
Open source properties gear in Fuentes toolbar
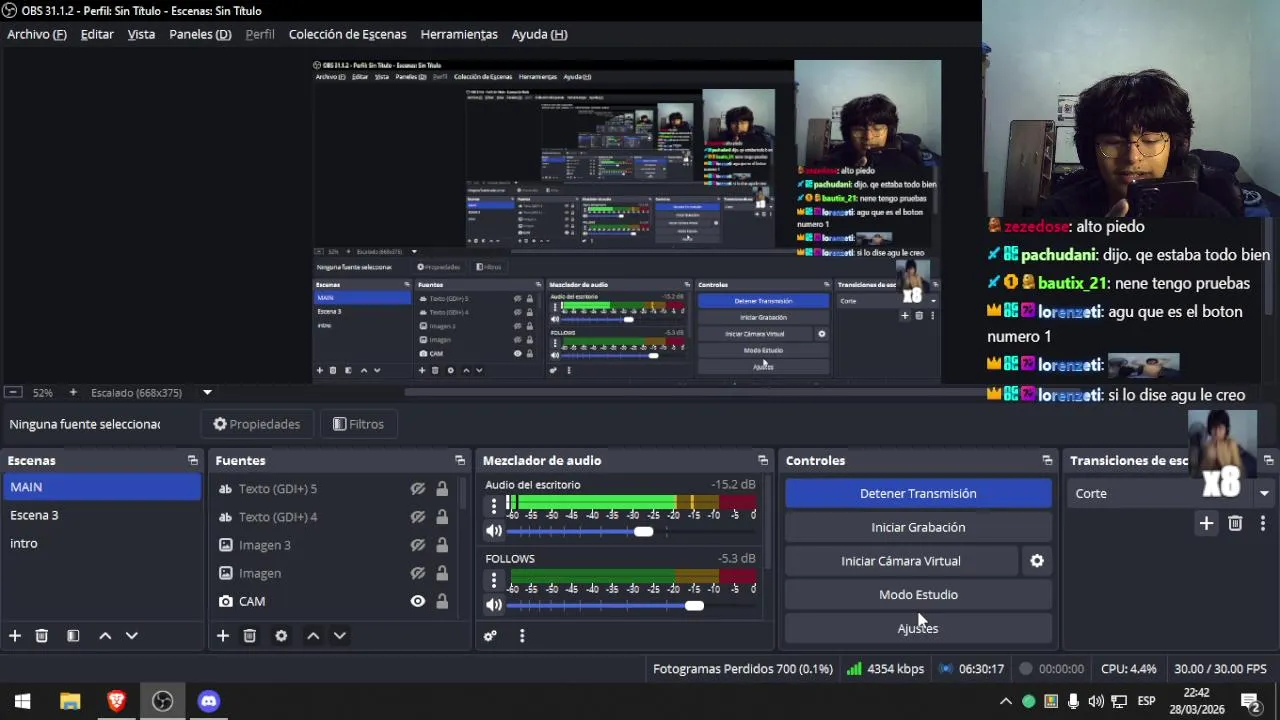[281, 636]
